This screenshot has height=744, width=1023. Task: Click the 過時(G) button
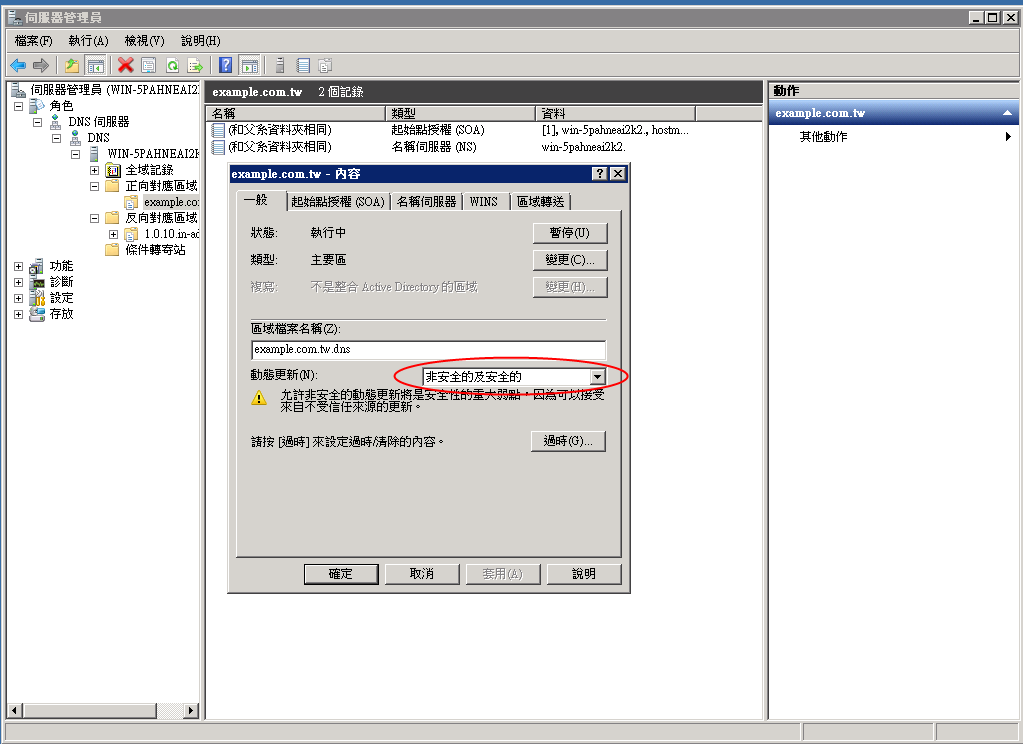(570, 441)
